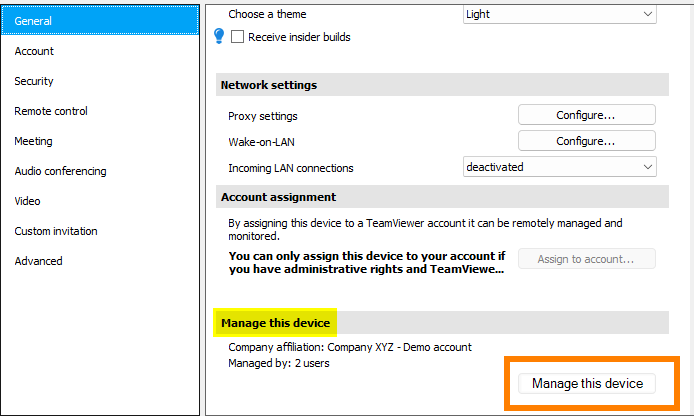This screenshot has width=694, height=416.
Task: Configure the Proxy settings
Action: [x=586, y=115]
